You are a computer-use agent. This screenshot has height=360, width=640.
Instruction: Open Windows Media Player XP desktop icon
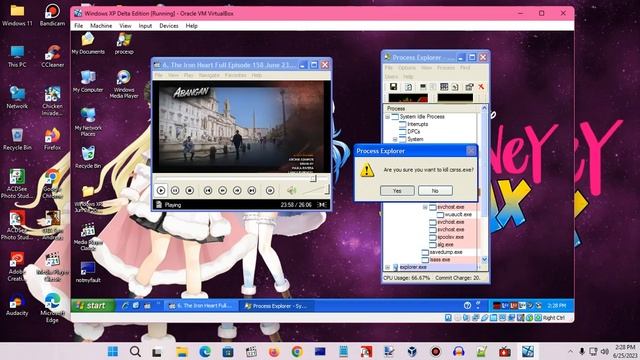point(124,84)
